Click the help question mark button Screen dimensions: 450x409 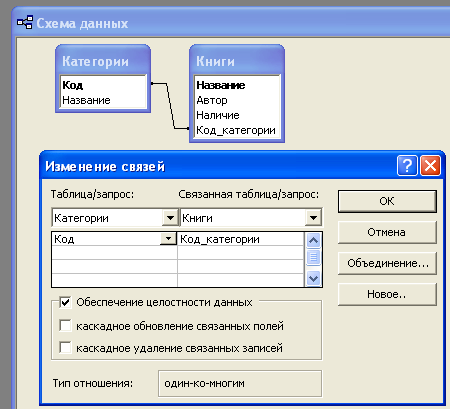407,165
